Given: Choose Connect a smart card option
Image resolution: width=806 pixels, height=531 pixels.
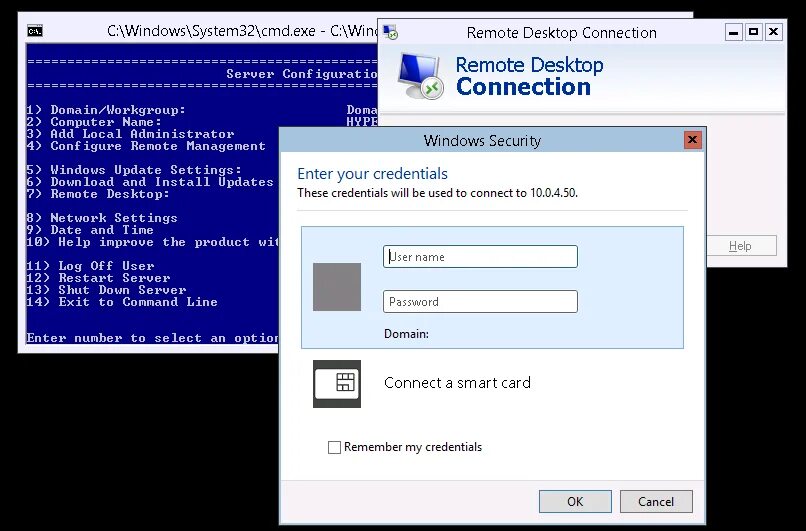Looking at the screenshot, I should pyautogui.click(x=457, y=383).
